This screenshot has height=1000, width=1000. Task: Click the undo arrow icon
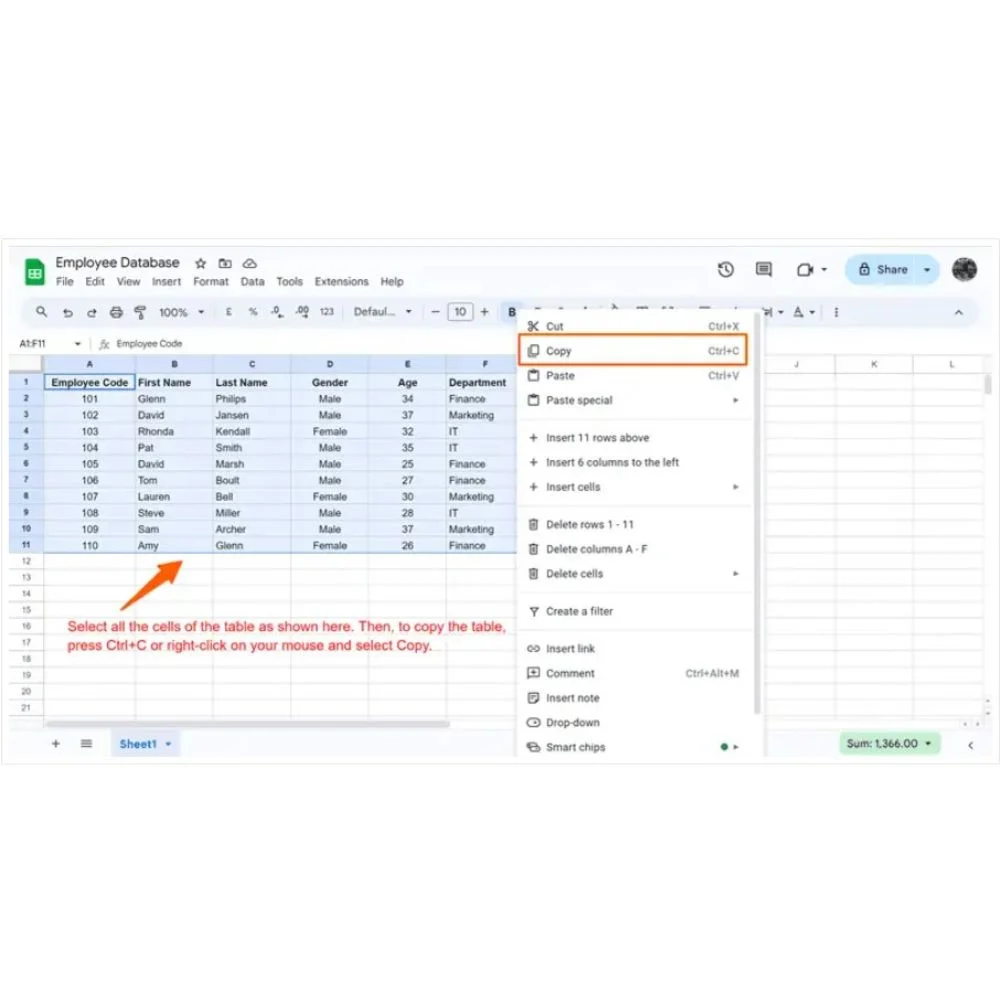(68, 312)
